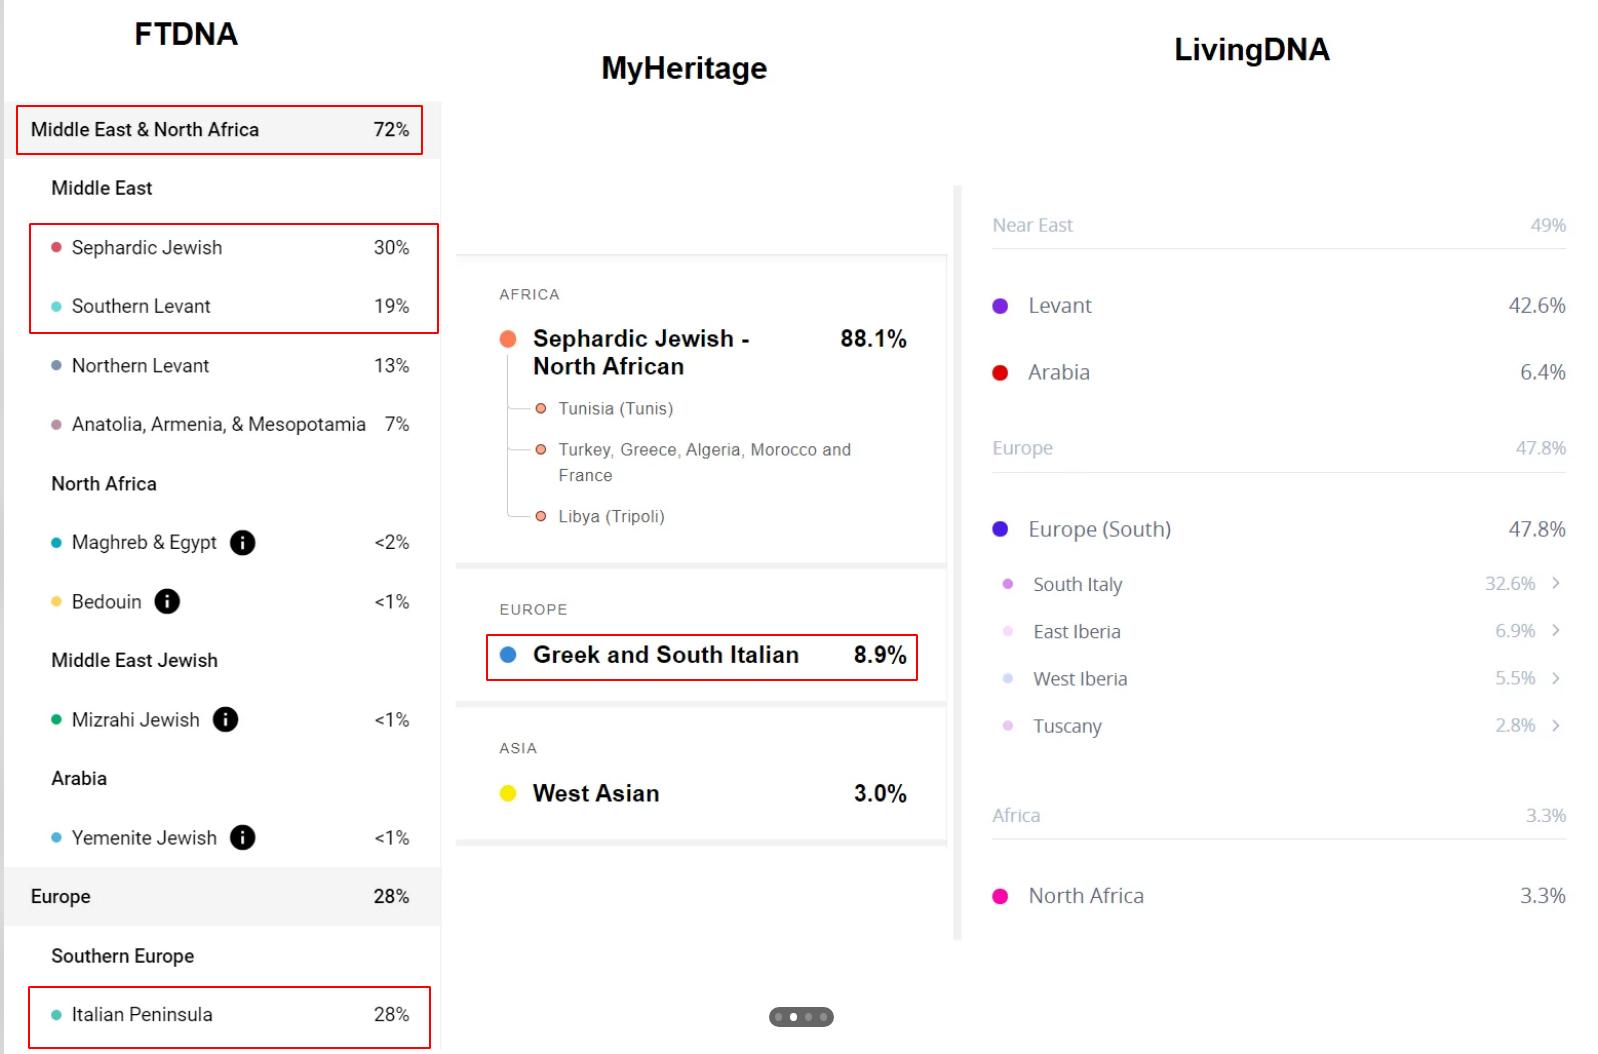
Task: Click the carousel page indicator dots
Action: pos(801,1017)
